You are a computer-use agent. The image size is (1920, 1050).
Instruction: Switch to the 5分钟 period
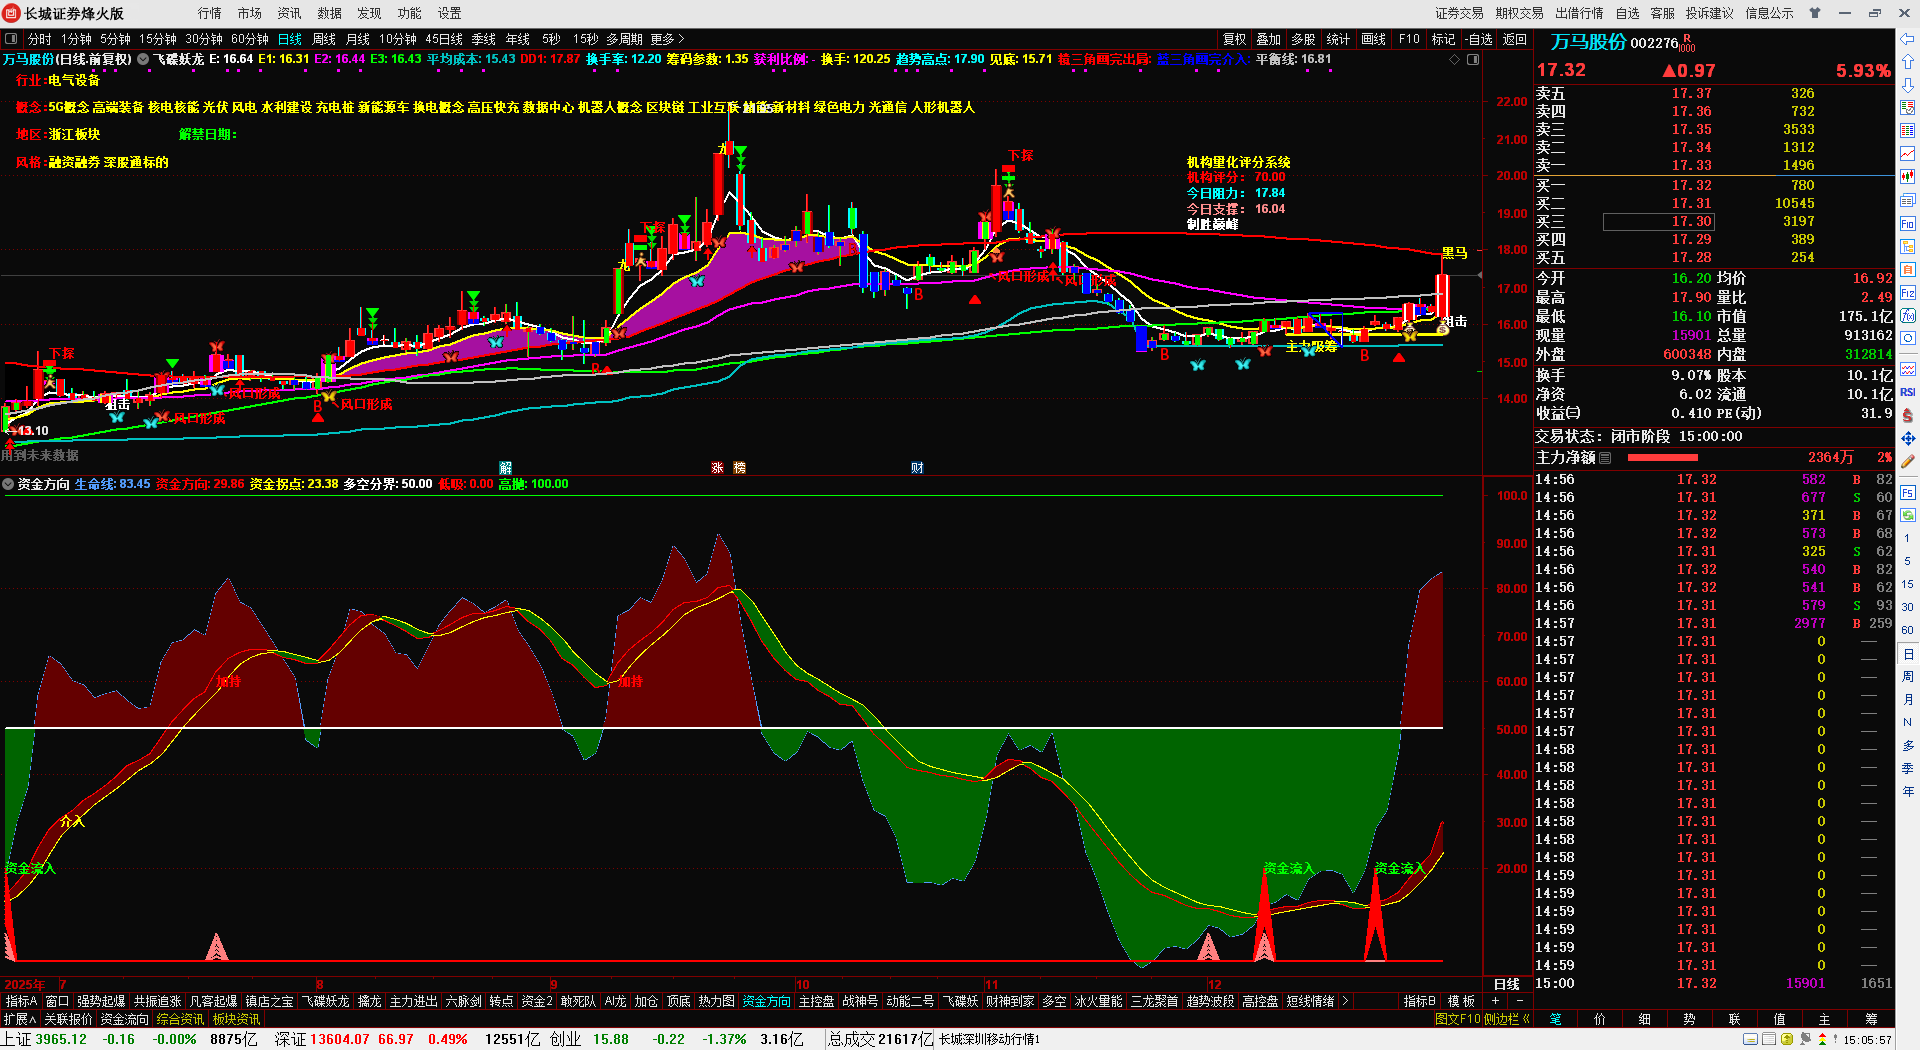[x=115, y=39]
